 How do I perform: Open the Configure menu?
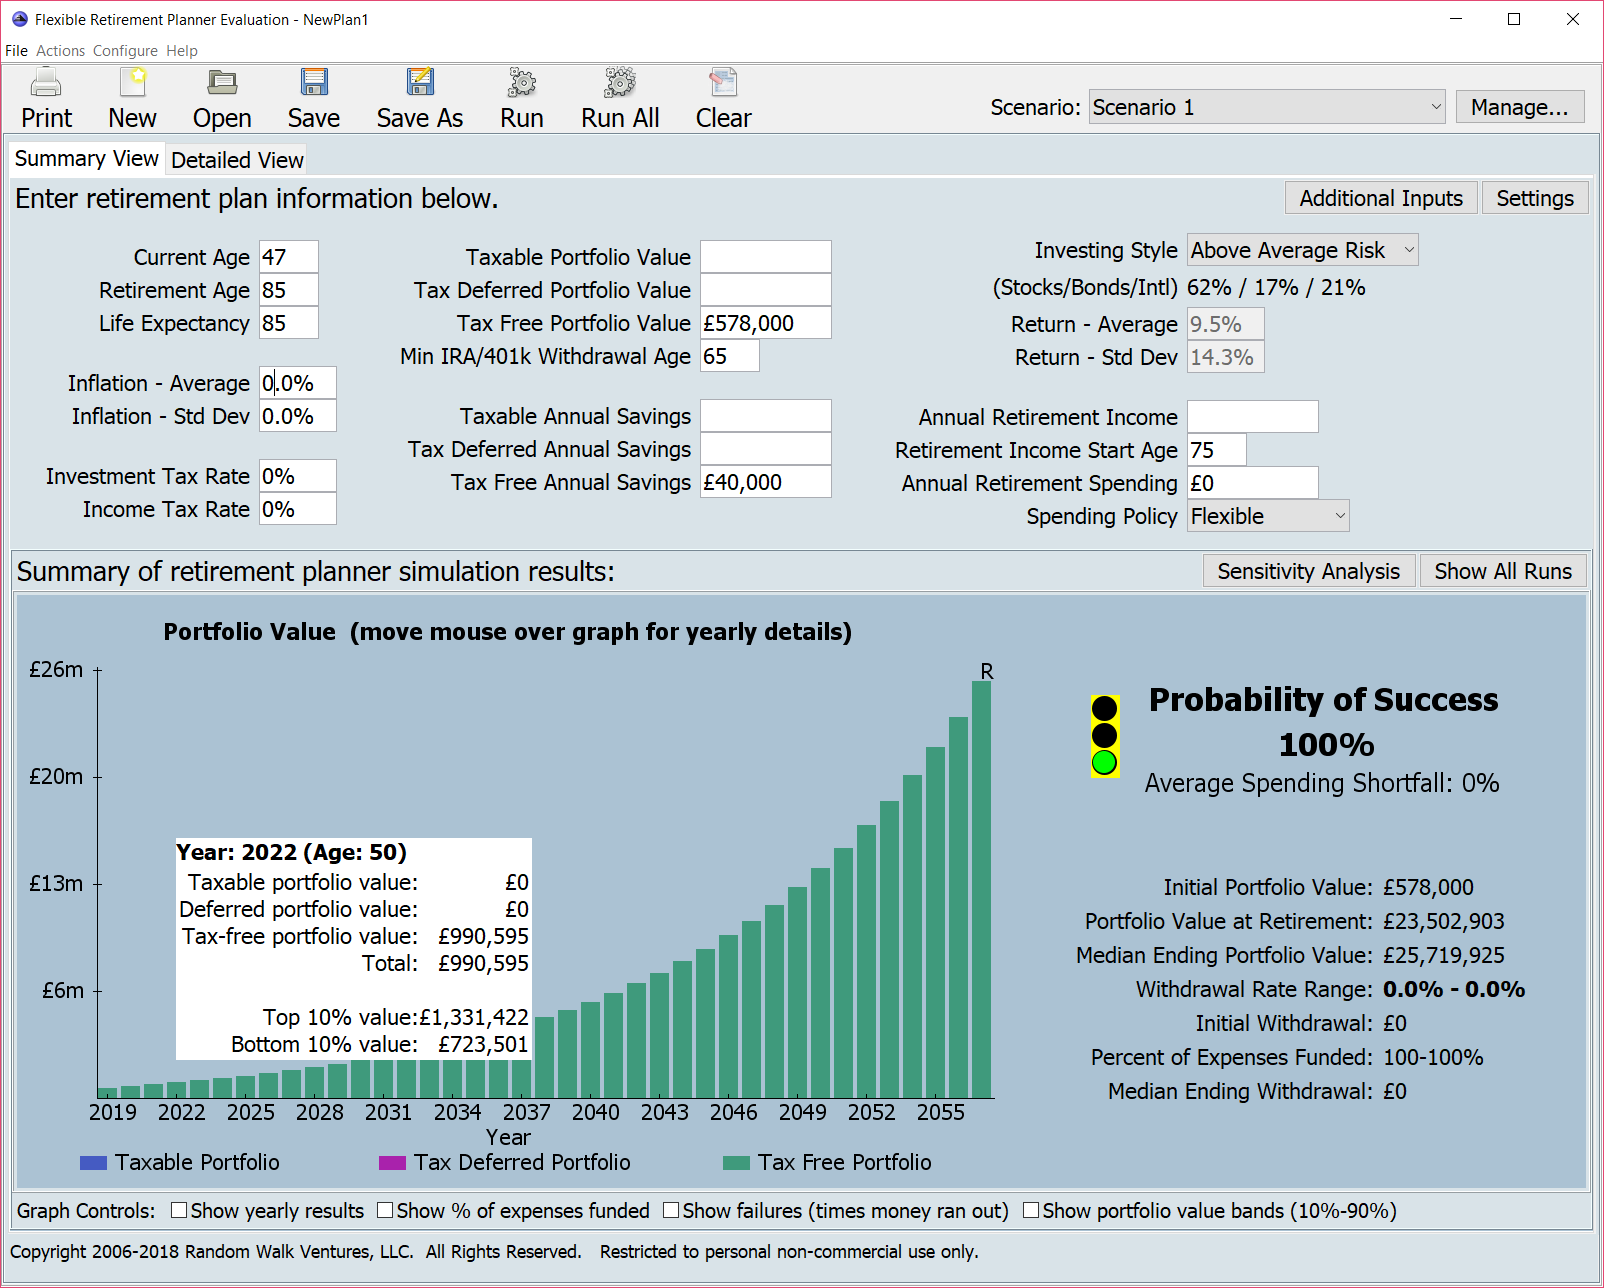pyautogui.click(x=125, y=51)
